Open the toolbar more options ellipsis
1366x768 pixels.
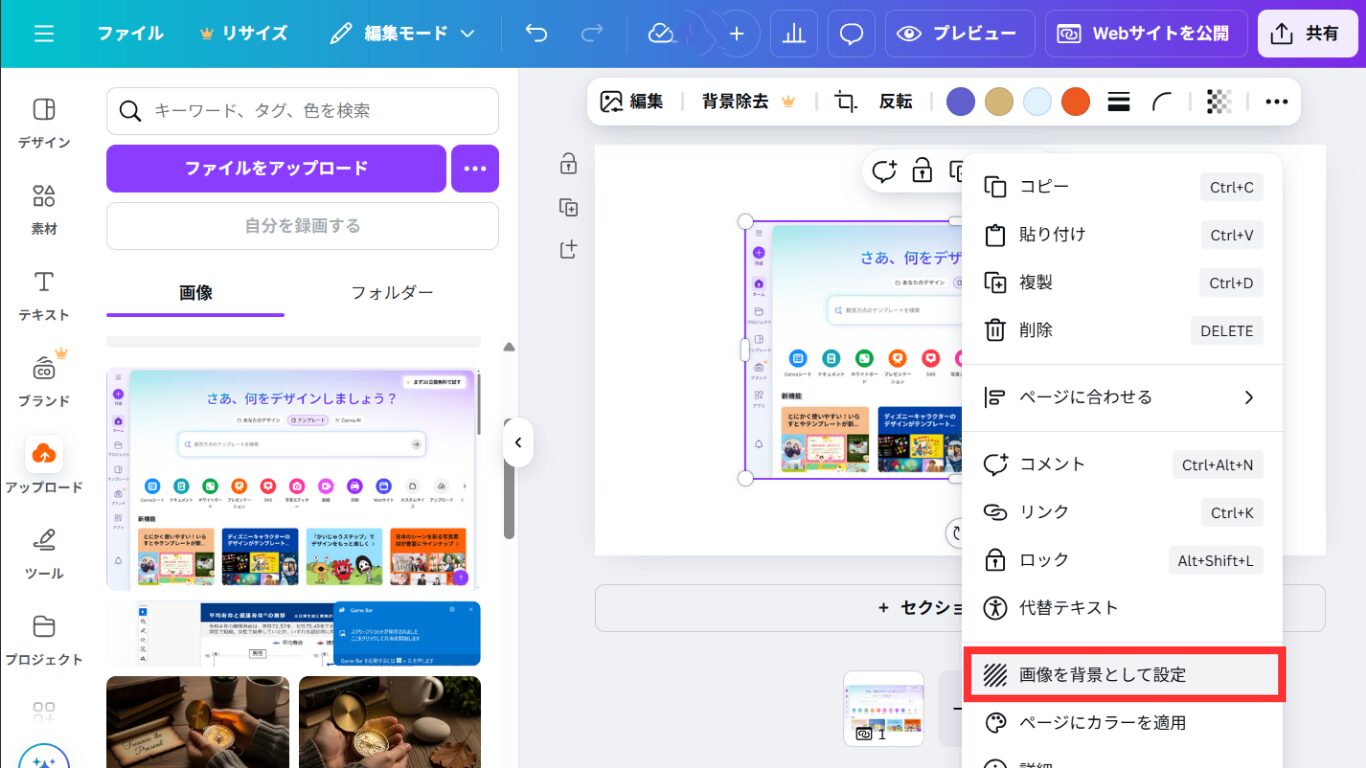1276,101
